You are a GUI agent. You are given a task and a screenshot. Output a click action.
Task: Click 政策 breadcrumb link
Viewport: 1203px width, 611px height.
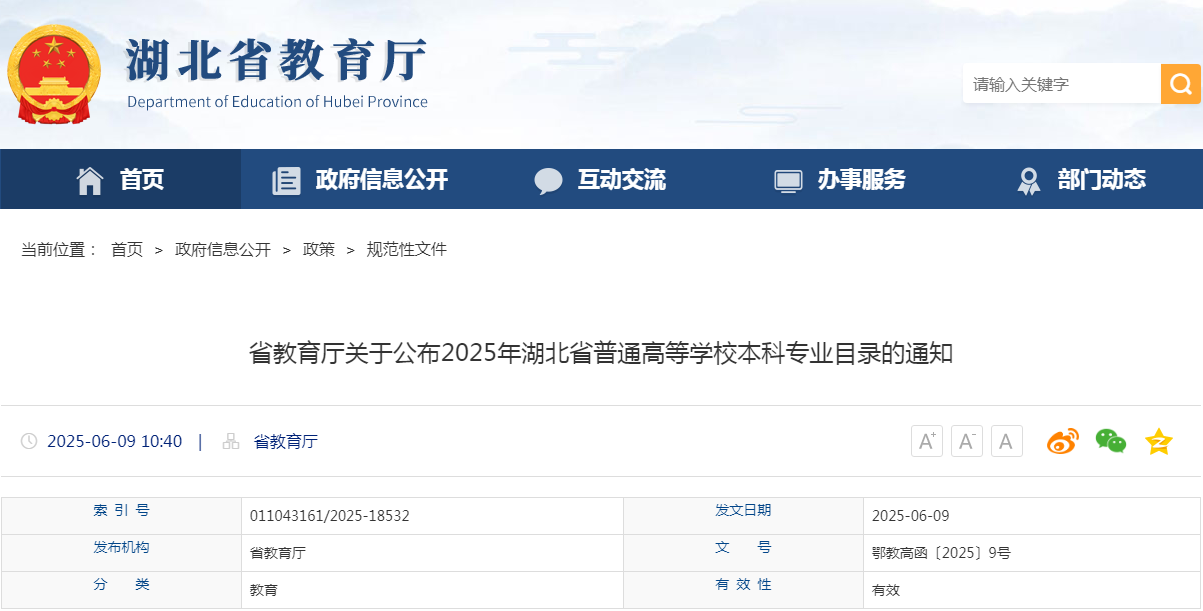[319, 250]
